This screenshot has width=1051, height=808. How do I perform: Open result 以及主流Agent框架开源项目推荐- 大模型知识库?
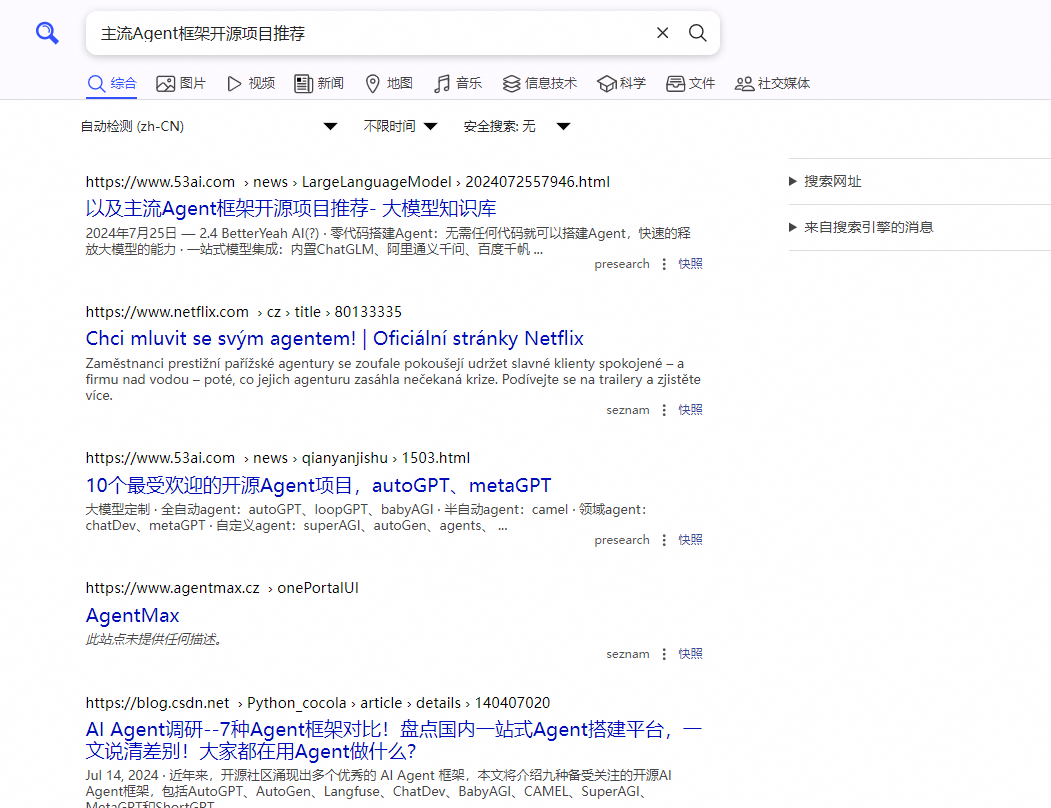[x=291, y=209]
